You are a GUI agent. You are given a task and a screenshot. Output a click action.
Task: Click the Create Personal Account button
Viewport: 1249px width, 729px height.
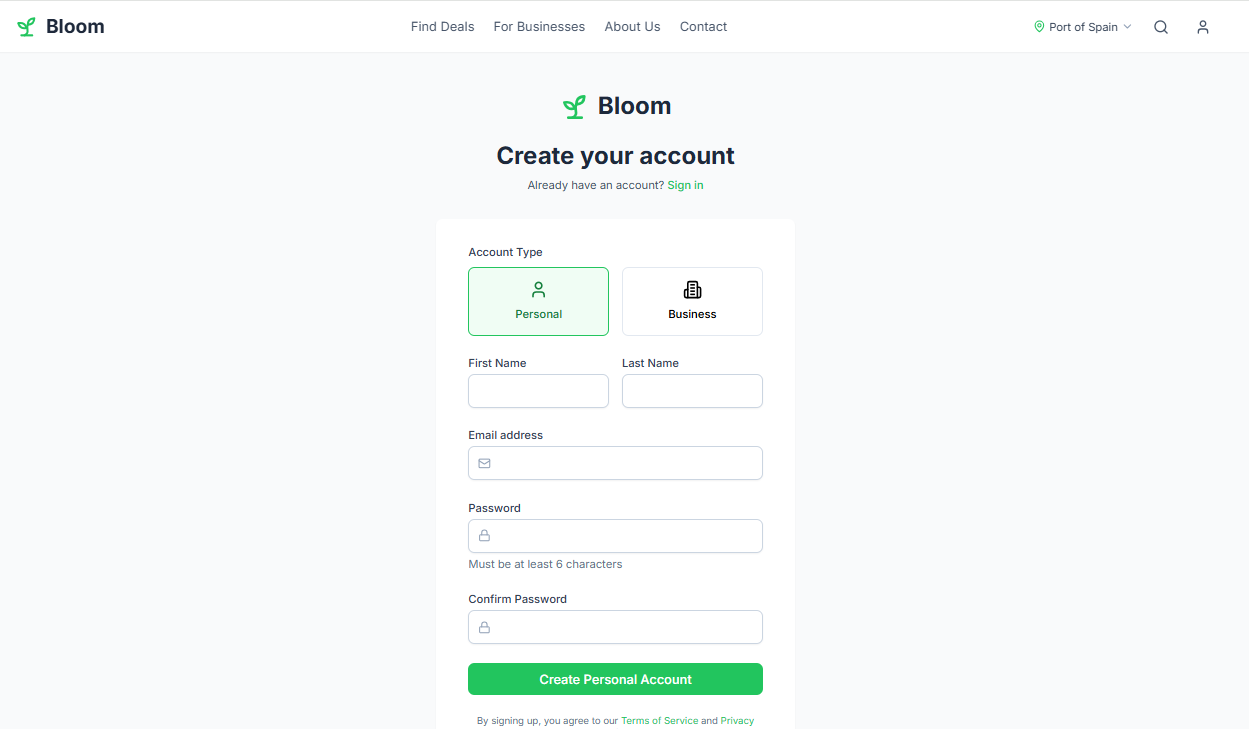(x=615, y=679)
